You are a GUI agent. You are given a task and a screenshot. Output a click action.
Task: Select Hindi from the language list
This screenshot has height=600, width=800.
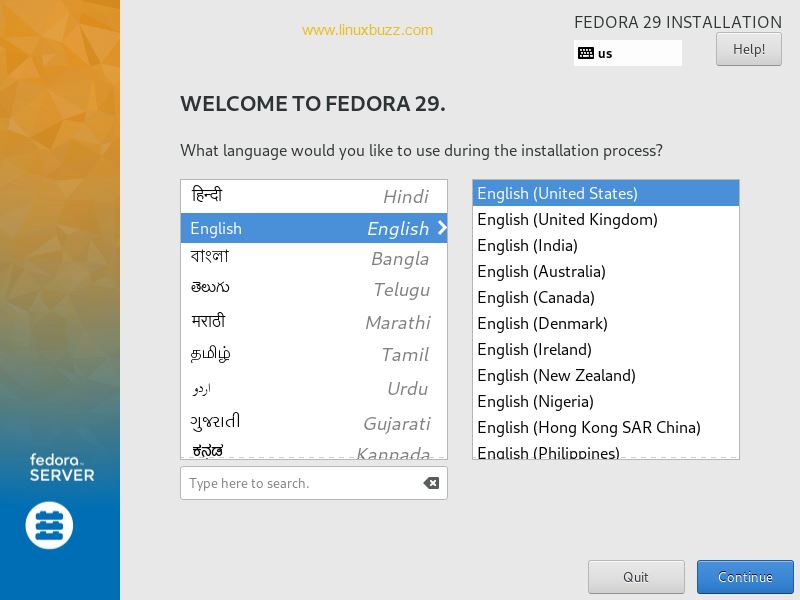coord(314,196)
